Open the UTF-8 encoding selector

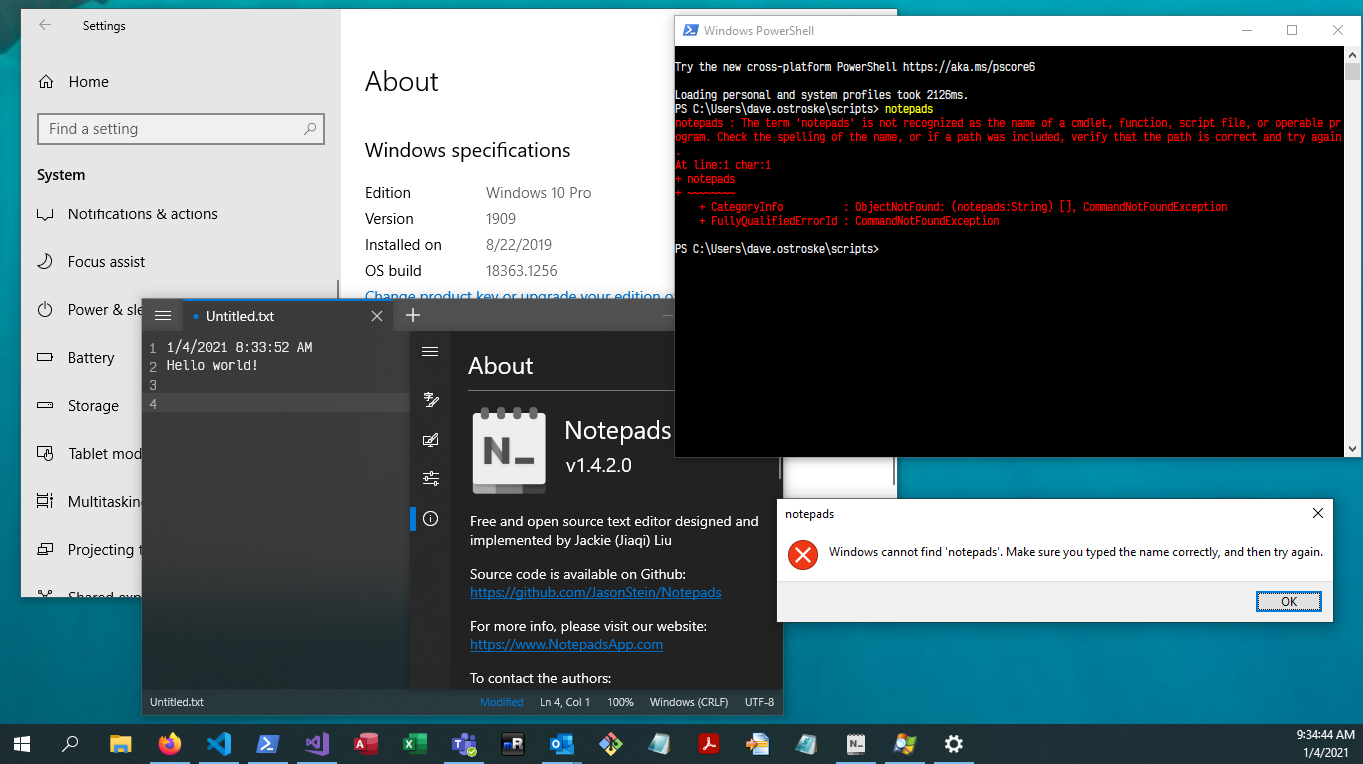click(760, 702)
